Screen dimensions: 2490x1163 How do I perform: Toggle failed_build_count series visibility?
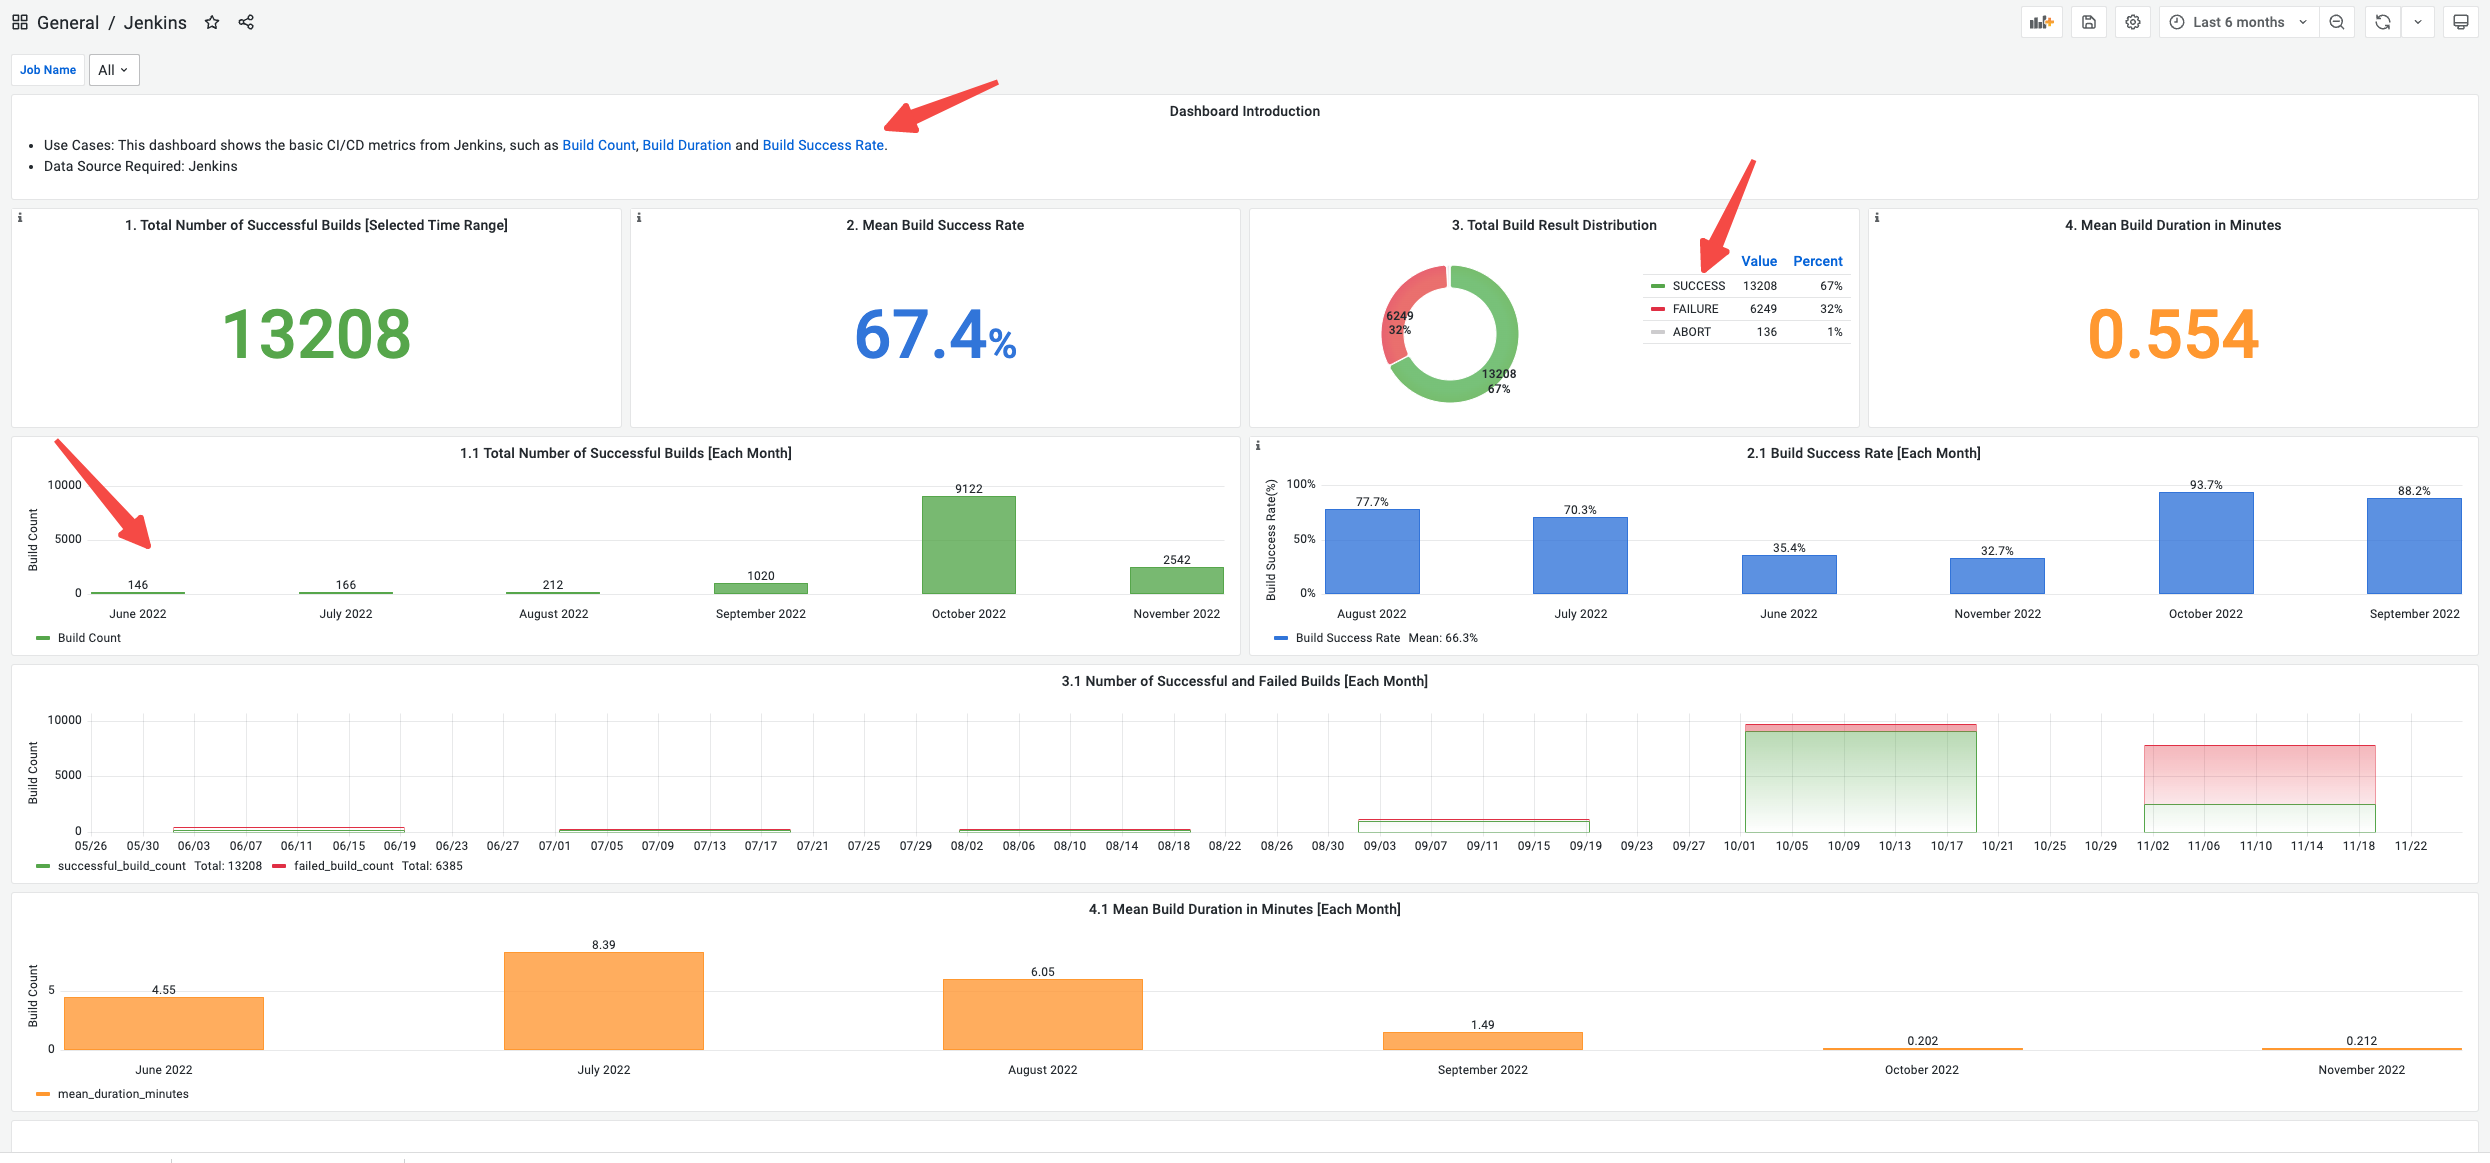343,866
